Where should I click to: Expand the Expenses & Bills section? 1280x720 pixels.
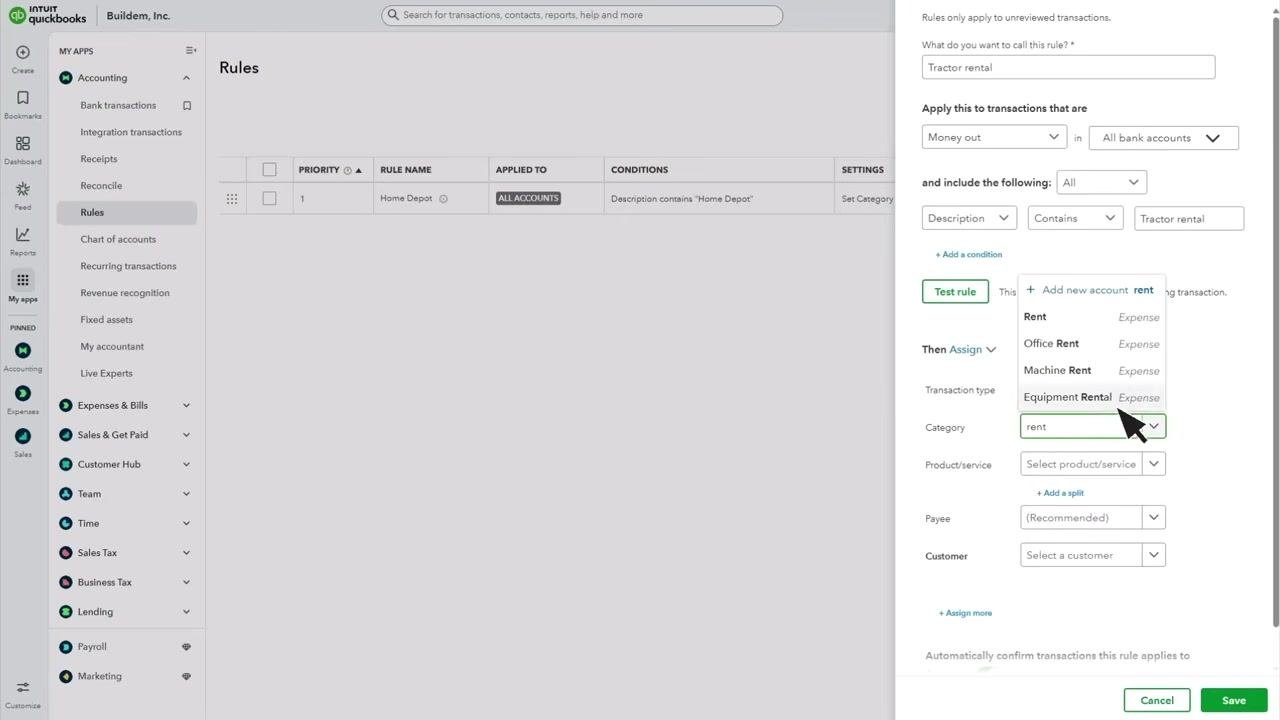(186, 406)
